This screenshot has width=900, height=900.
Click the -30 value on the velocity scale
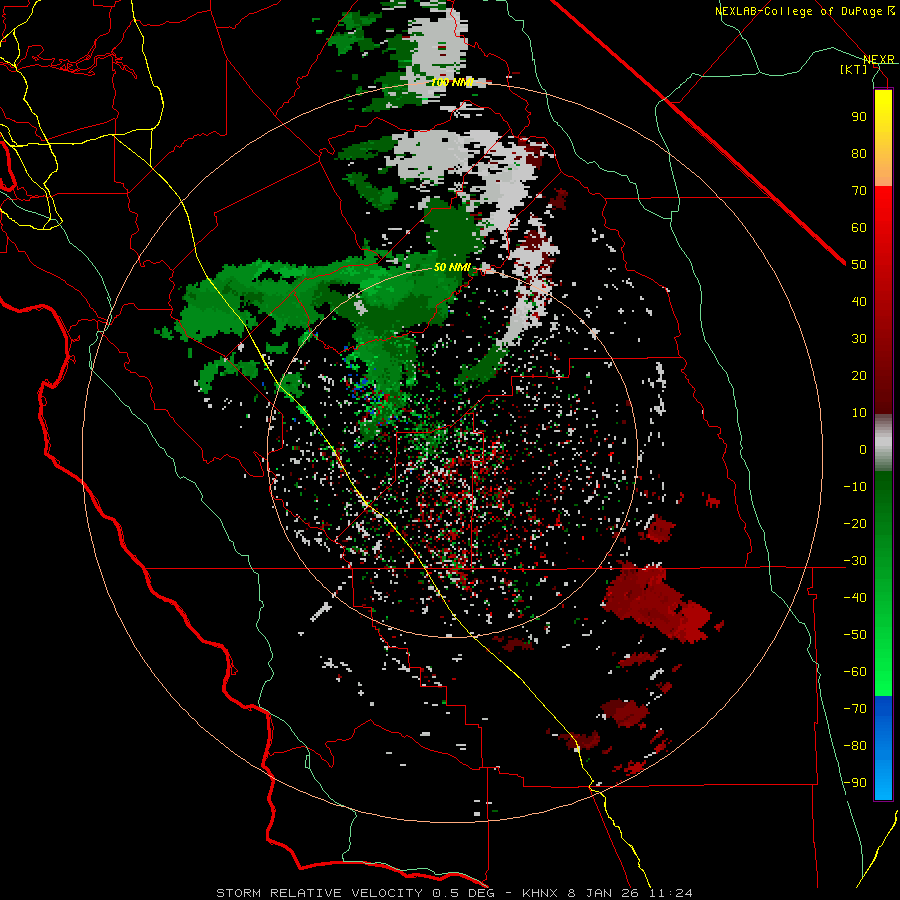[855, 561]
